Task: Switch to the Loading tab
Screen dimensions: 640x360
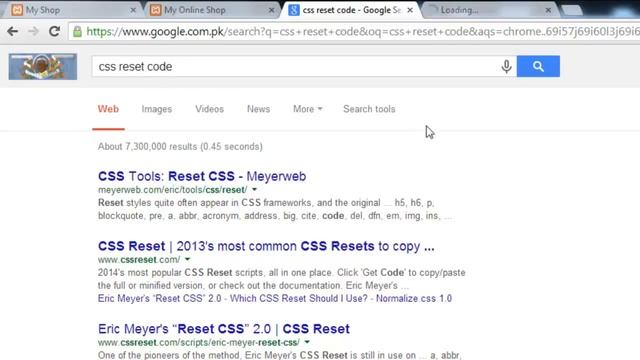Action: [x=490, y=10]
